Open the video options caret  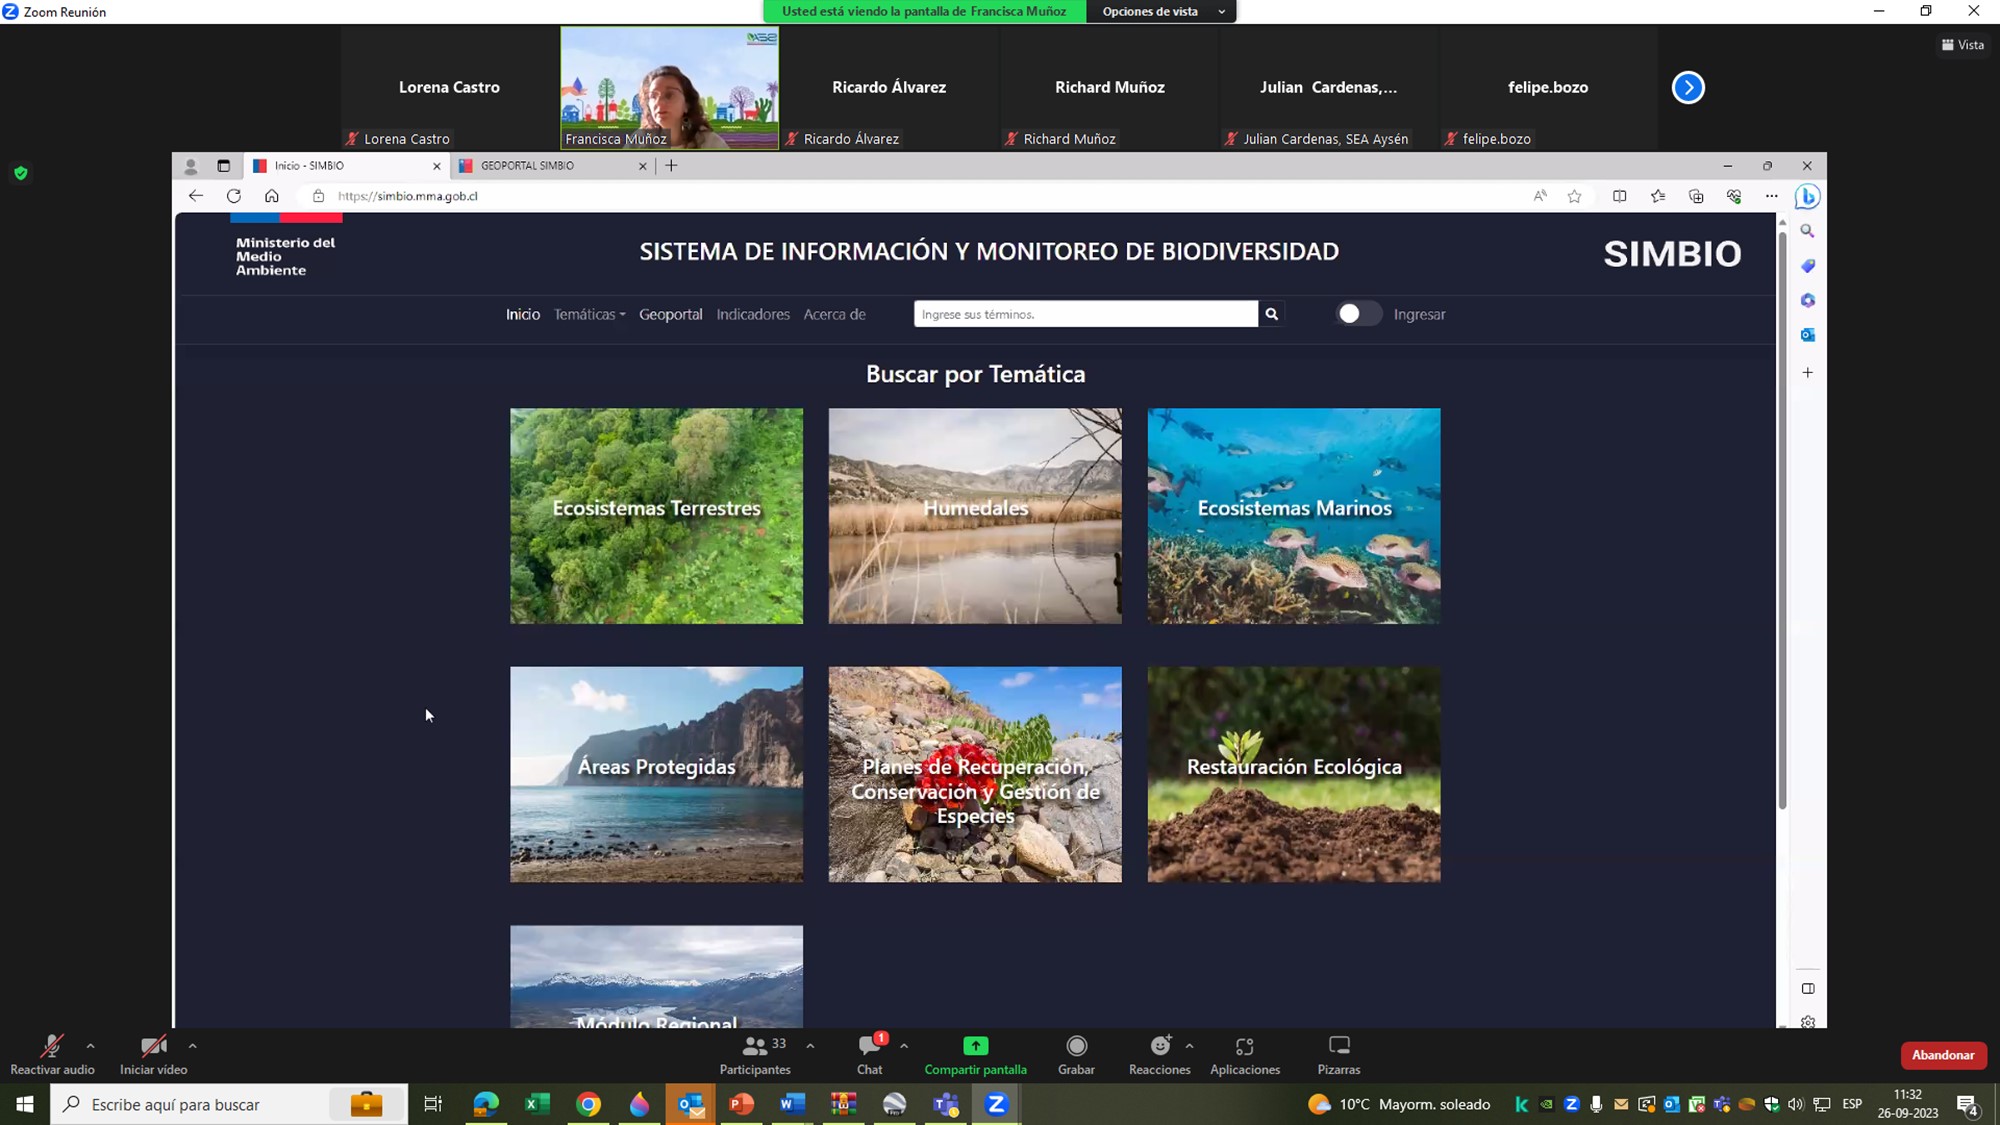coord(192,1046)
